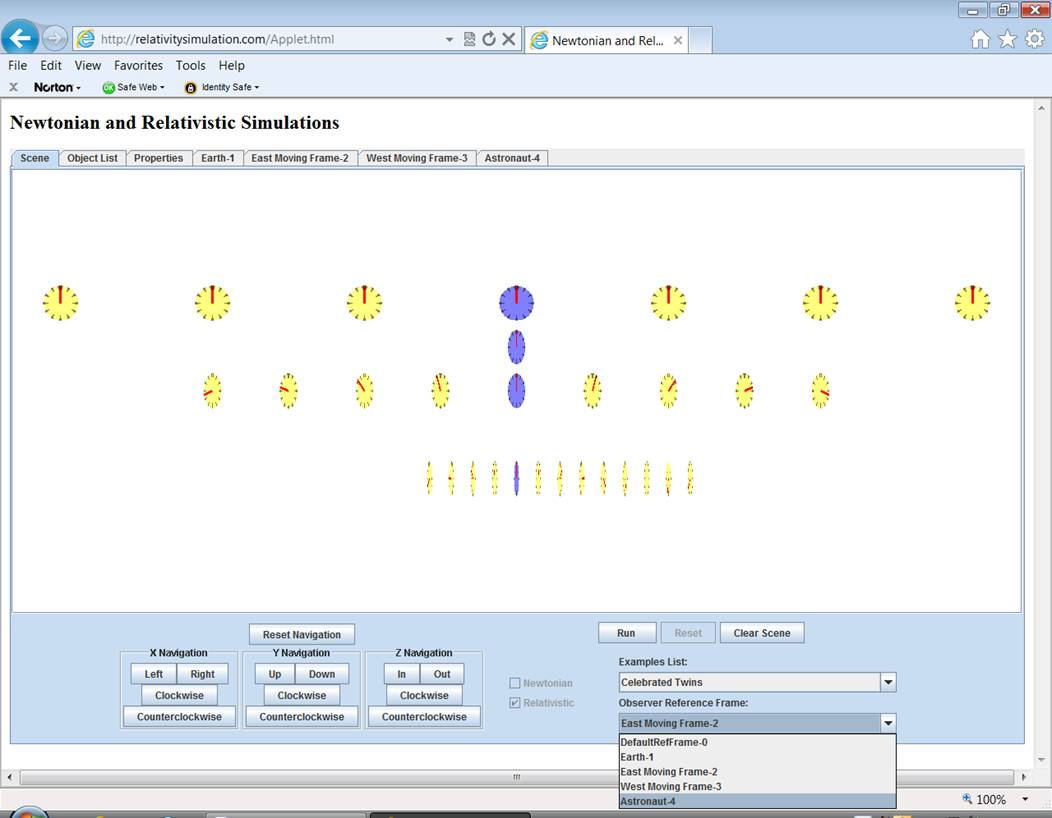
Task: Click the Refresh page icon
Action: pos(489,39)
